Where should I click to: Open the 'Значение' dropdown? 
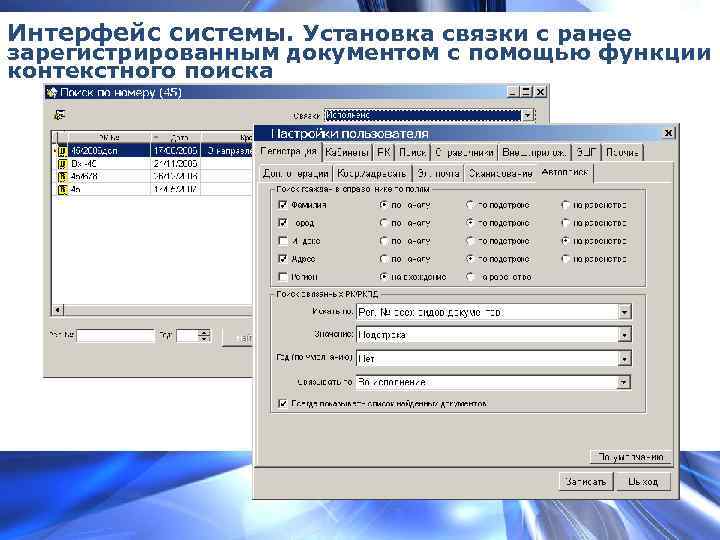click(x=624, y=335)
